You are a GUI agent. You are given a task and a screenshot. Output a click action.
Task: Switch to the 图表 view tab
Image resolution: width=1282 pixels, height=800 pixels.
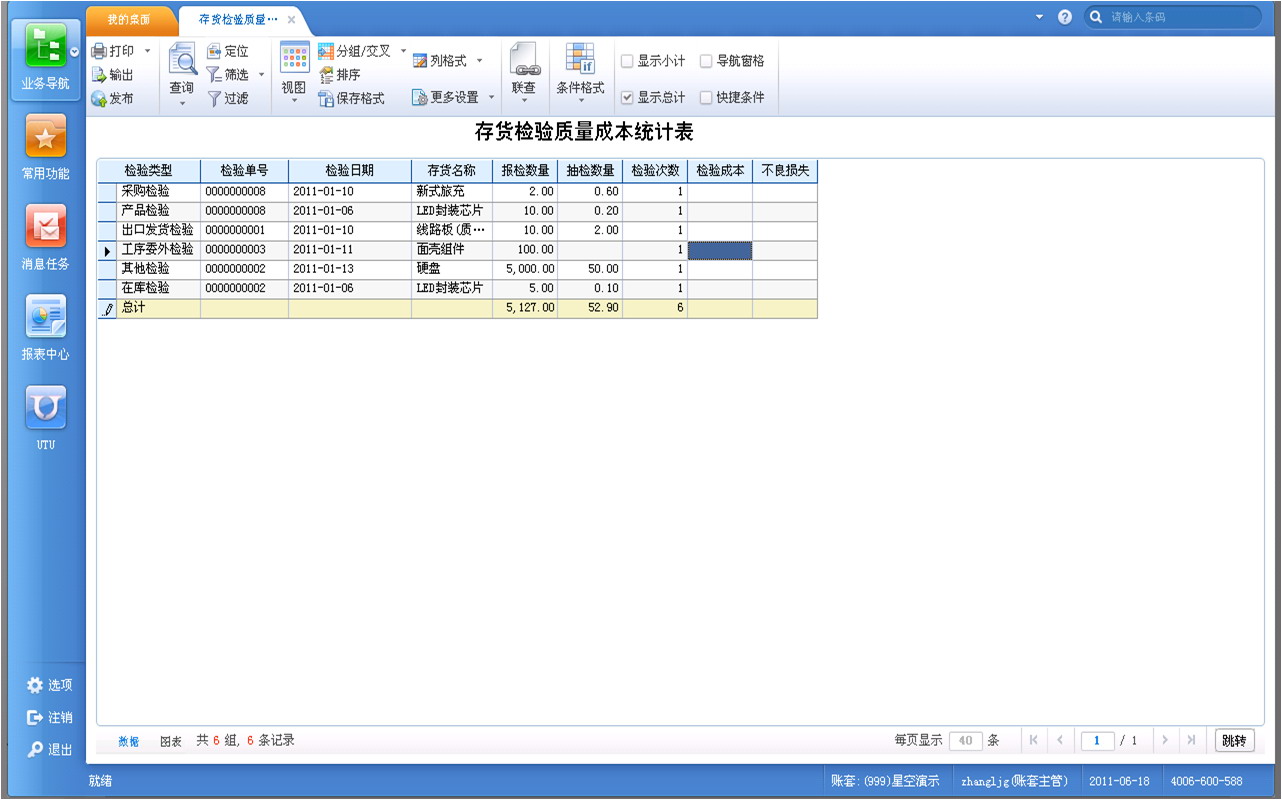(171, 741)
